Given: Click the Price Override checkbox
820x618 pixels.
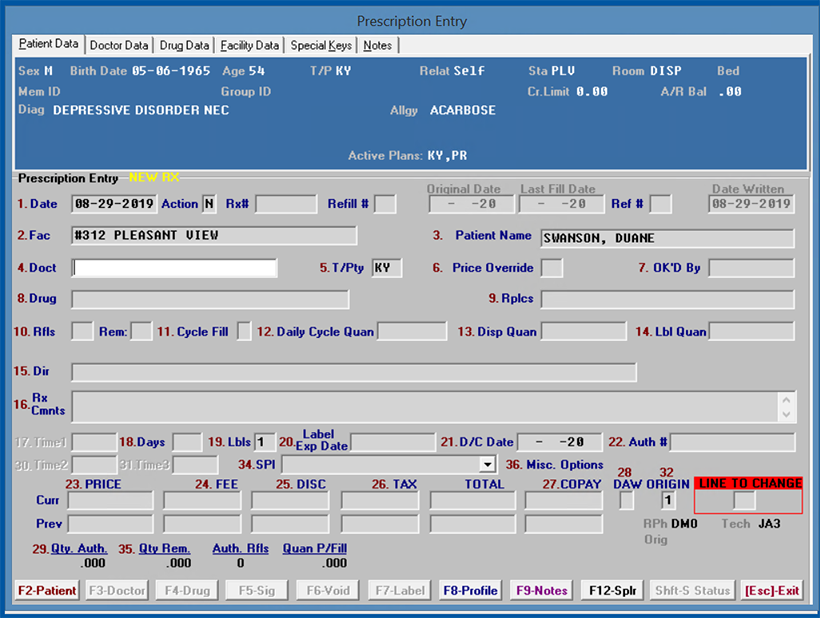Looking at the screenshot, I should (551, 268).
